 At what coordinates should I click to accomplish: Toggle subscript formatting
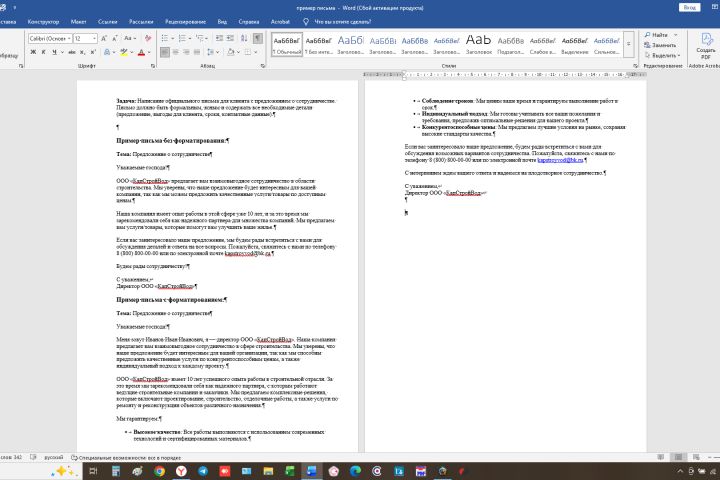83,52
